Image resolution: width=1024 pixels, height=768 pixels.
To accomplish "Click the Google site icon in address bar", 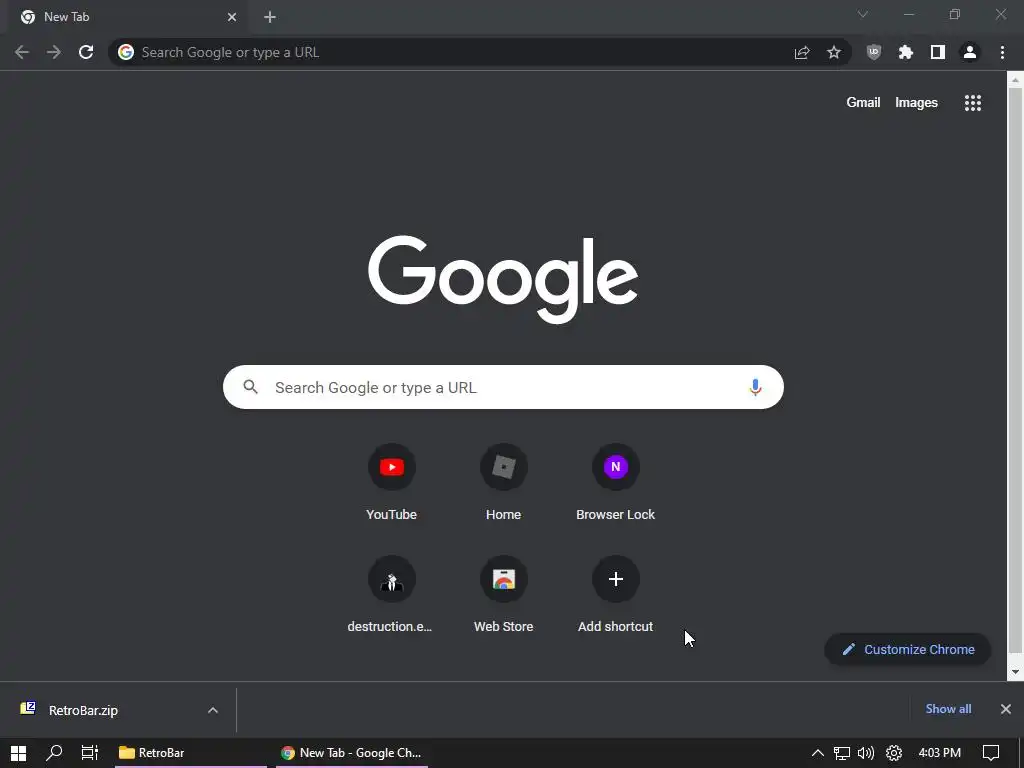I will tap(126, 52).
